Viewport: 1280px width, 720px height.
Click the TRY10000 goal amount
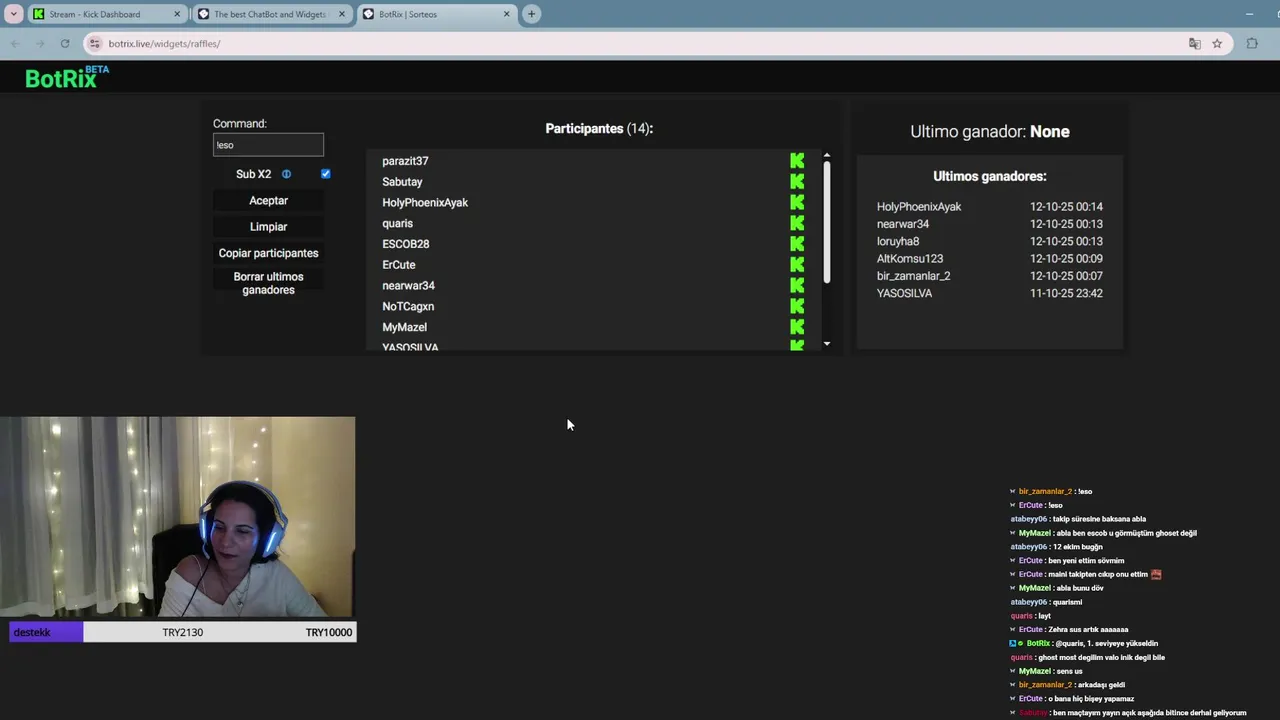click(x=329, y=632)
